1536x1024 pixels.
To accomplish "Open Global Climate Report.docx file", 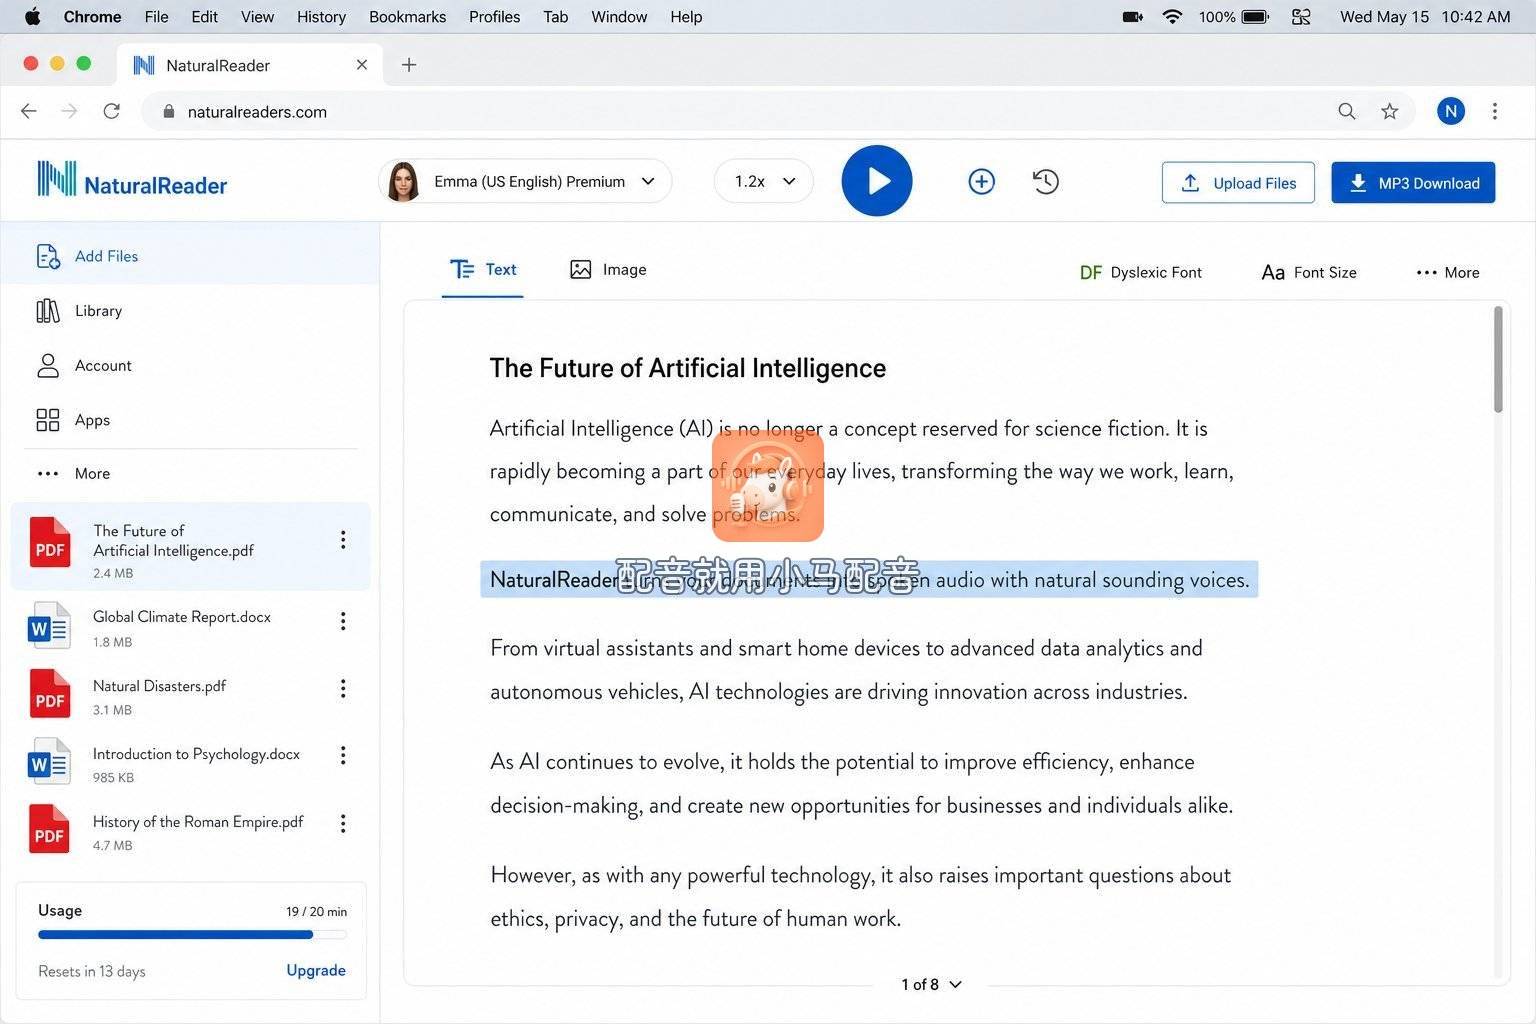I will coord(190,627).
